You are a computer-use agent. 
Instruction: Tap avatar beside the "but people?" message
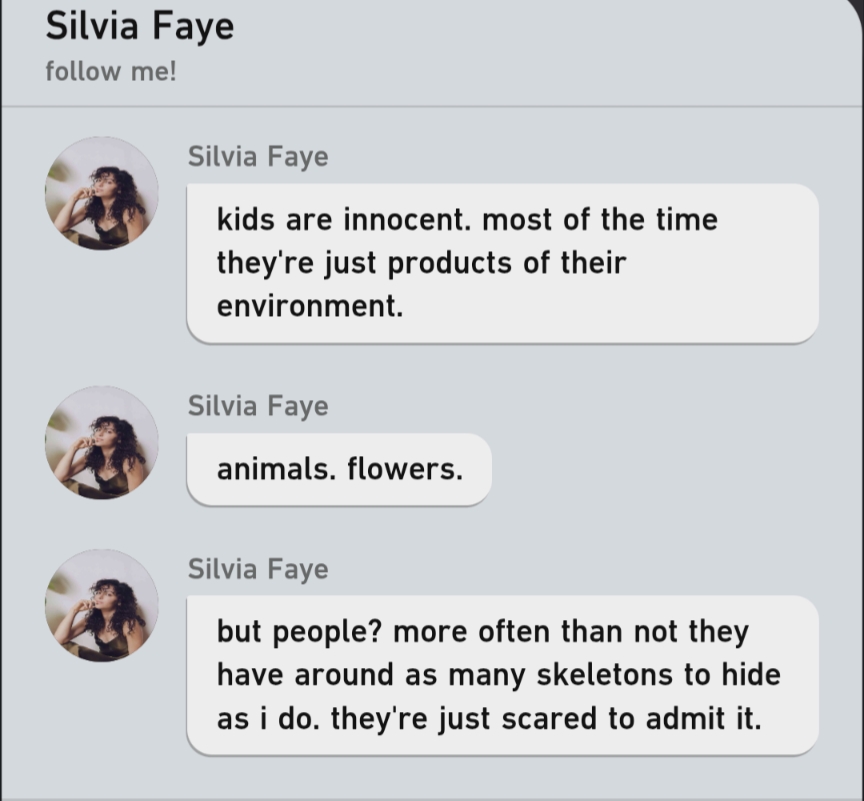click(x=101, y=605)
